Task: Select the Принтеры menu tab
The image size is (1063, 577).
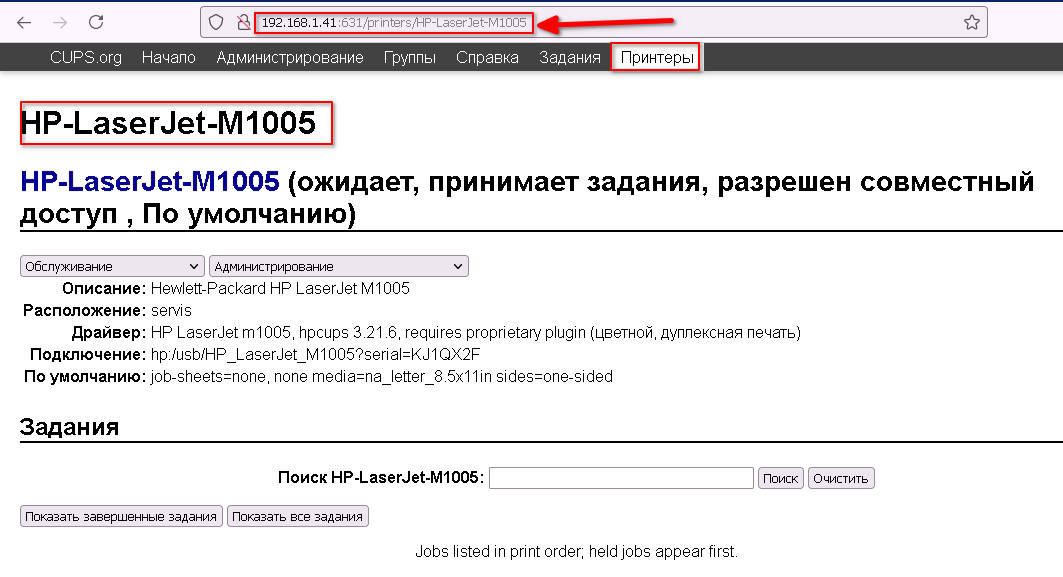Action: (654, 57)
